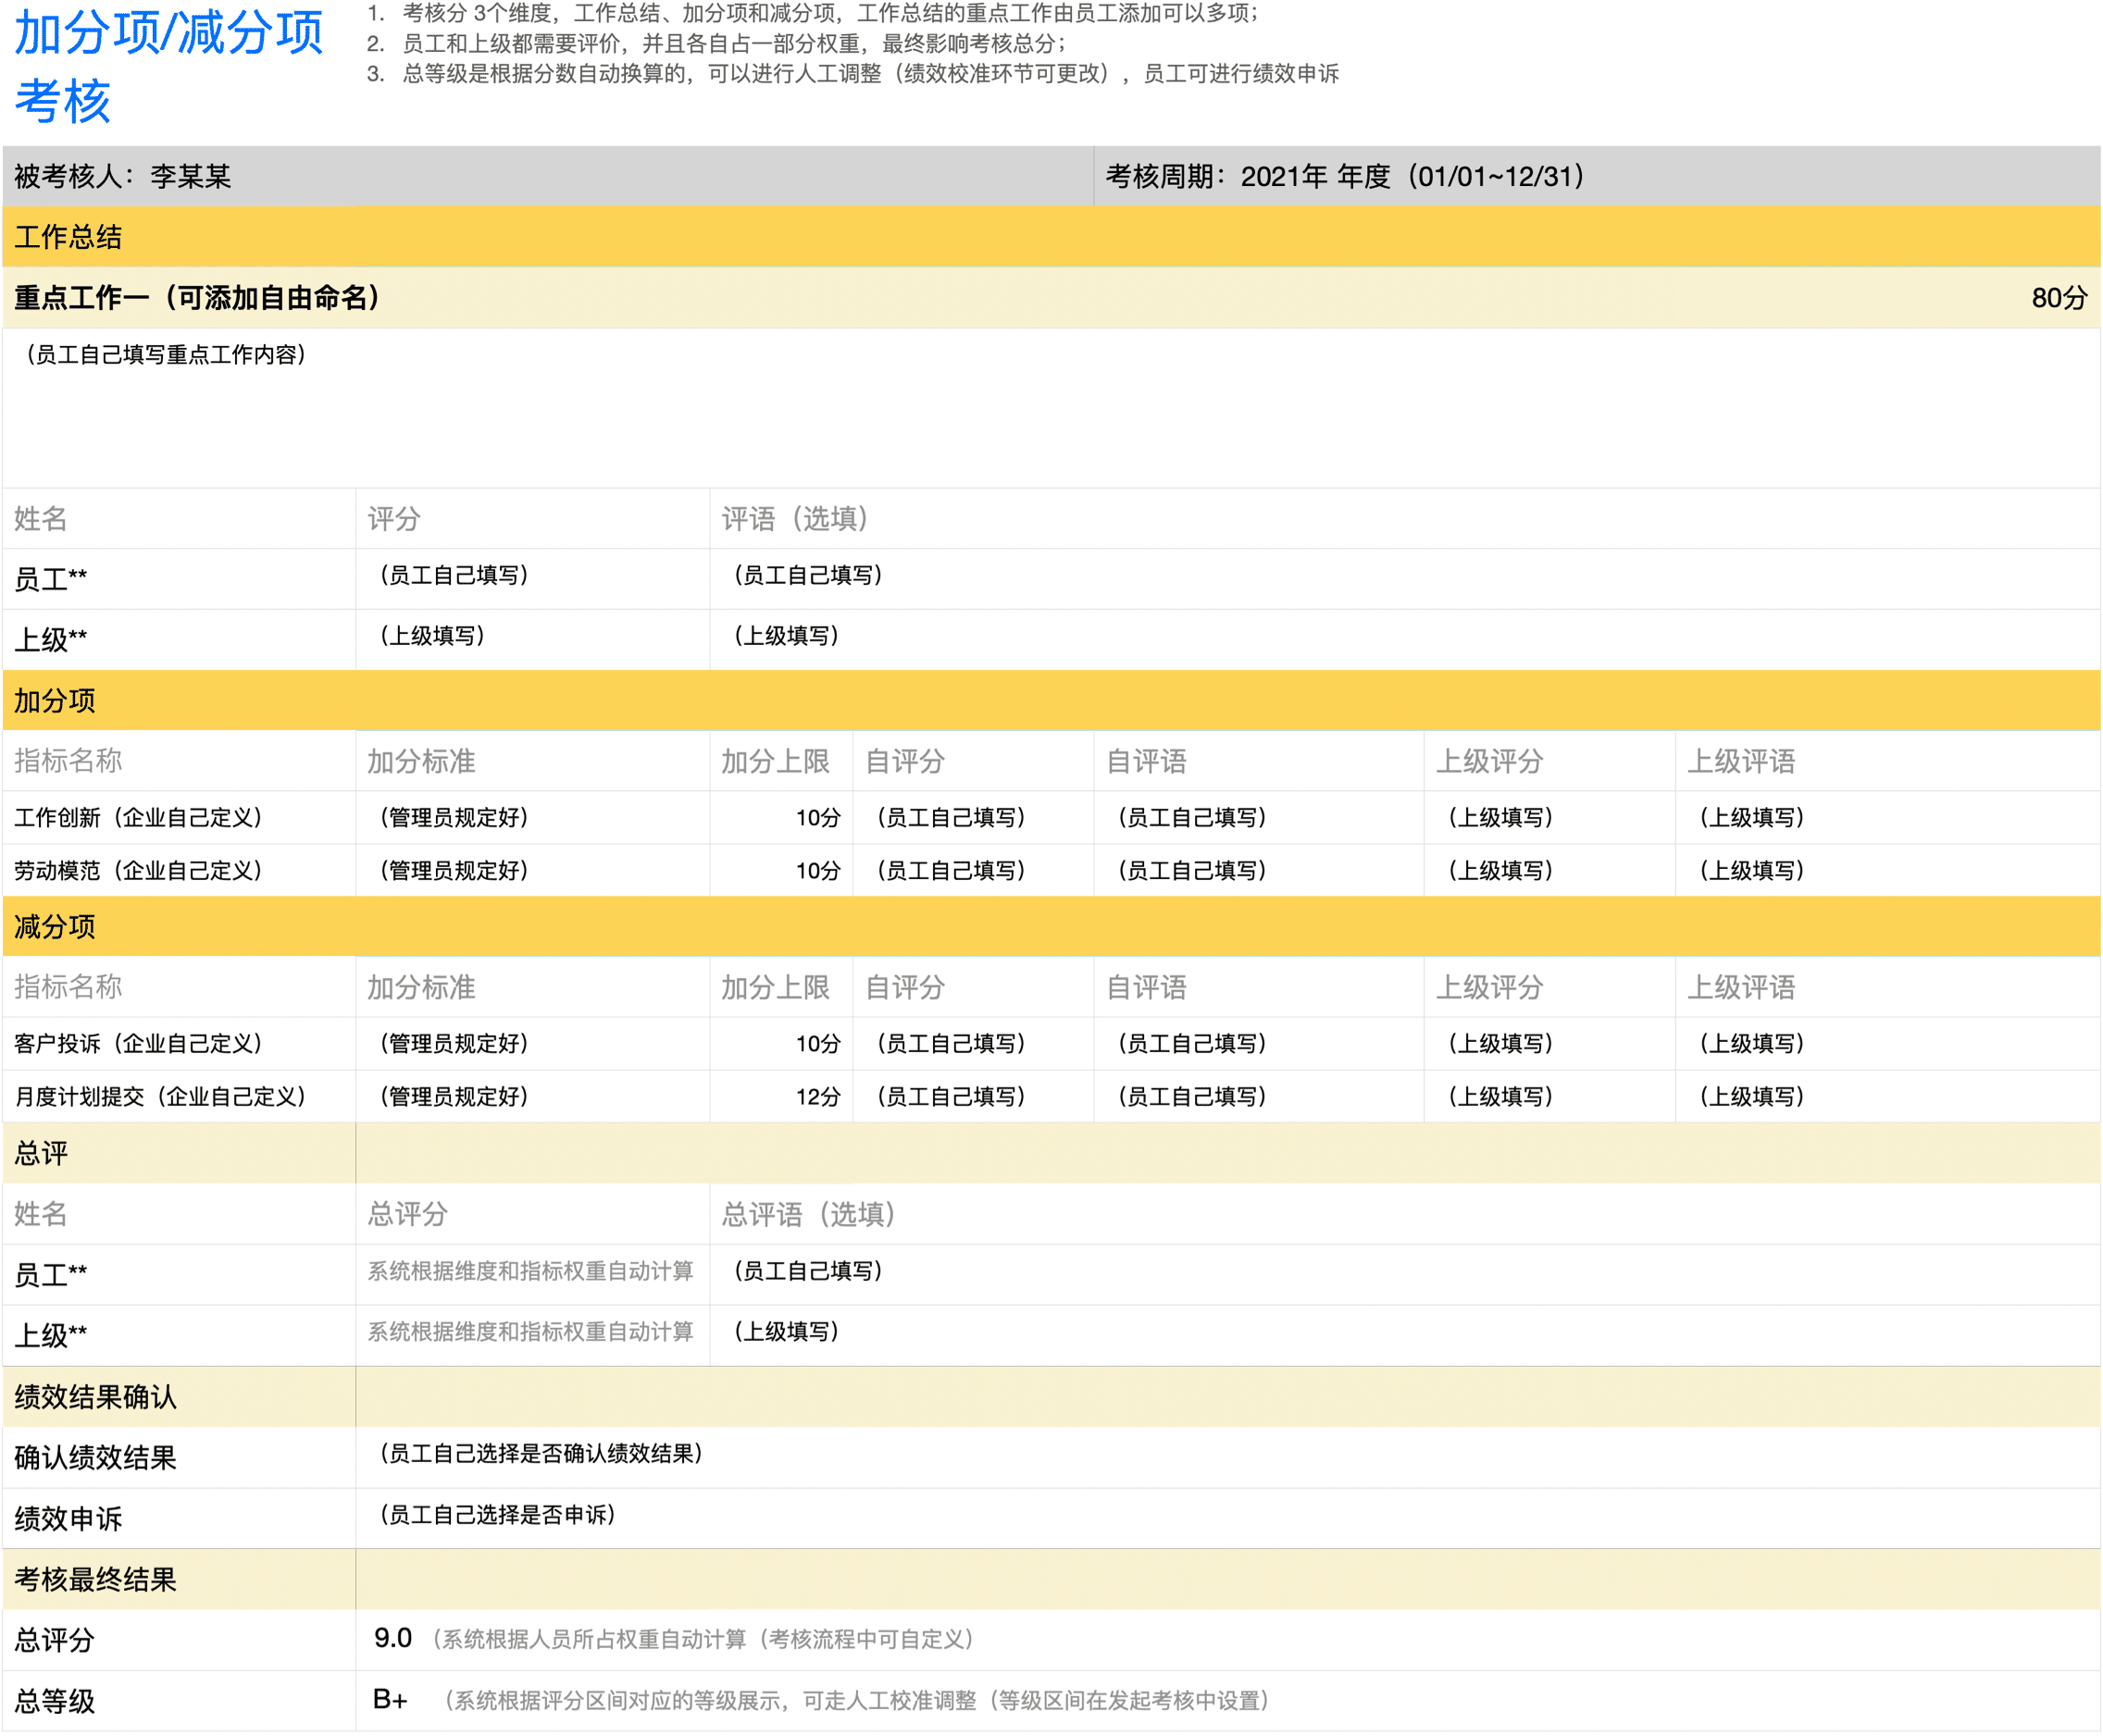Click the 10分 limit in 客户投诉 row

(x=818, y=1044)
